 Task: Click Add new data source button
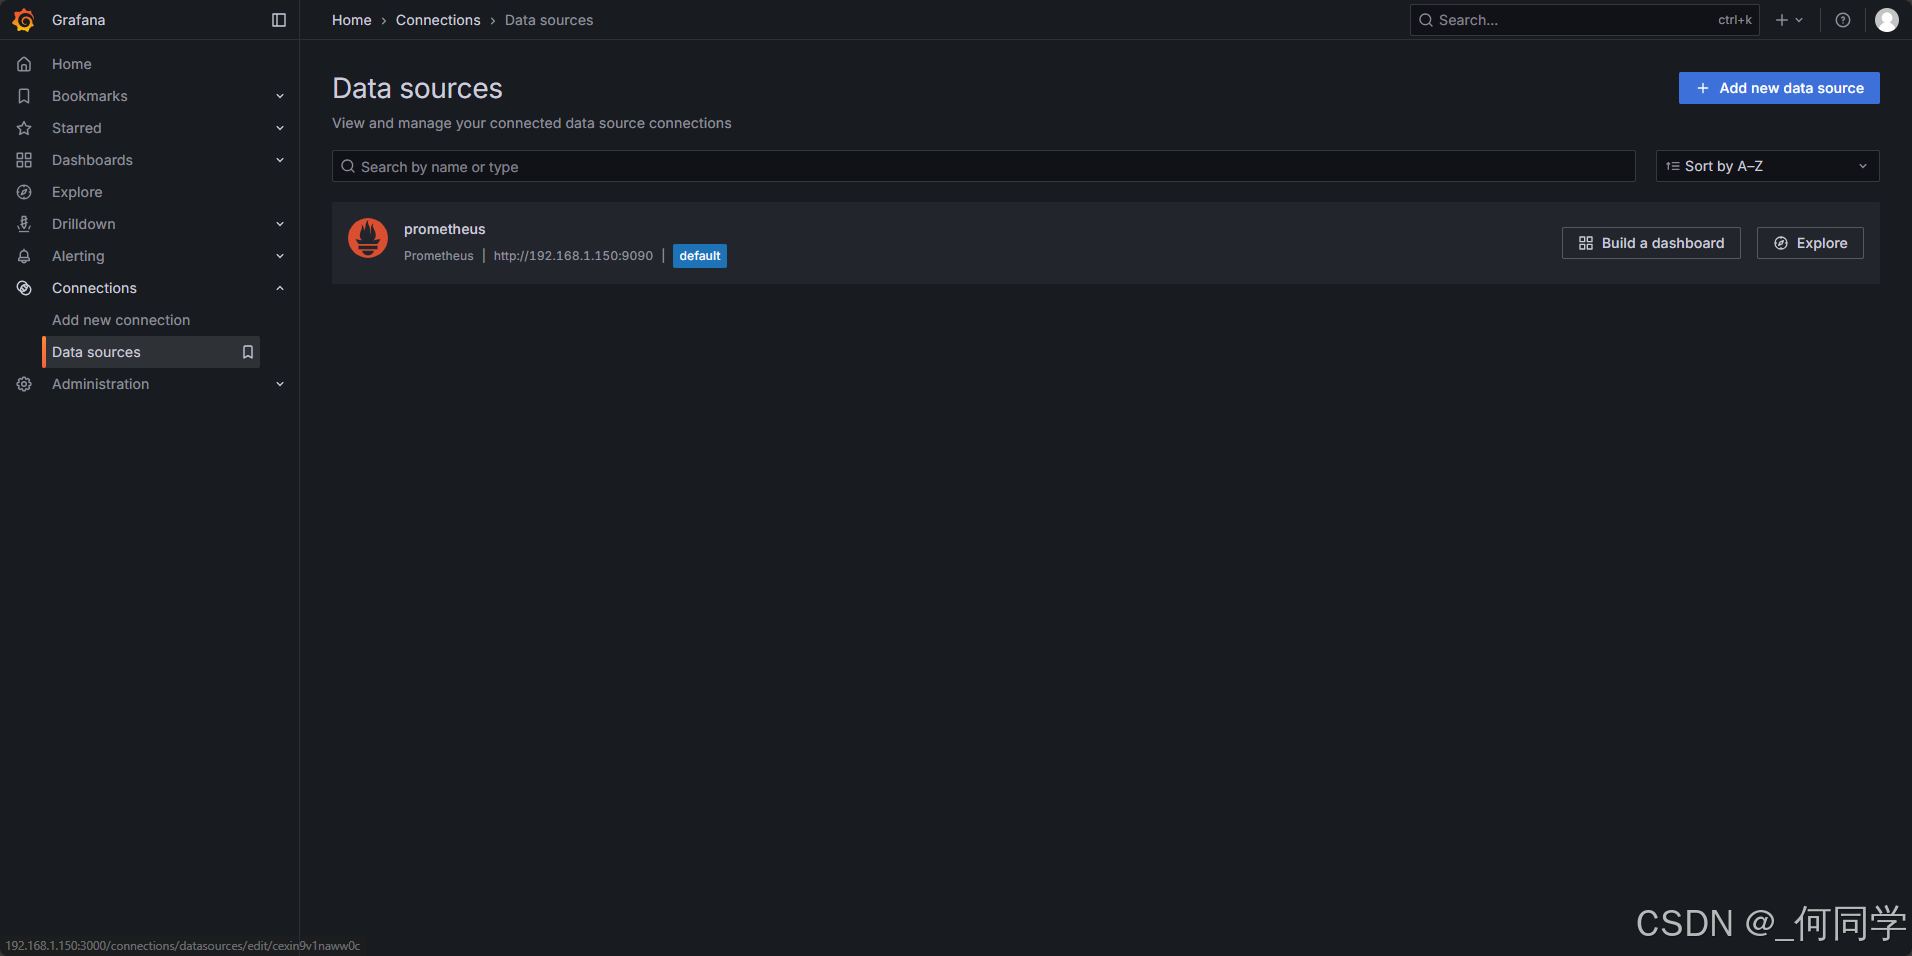click(x=1779, y=88)
